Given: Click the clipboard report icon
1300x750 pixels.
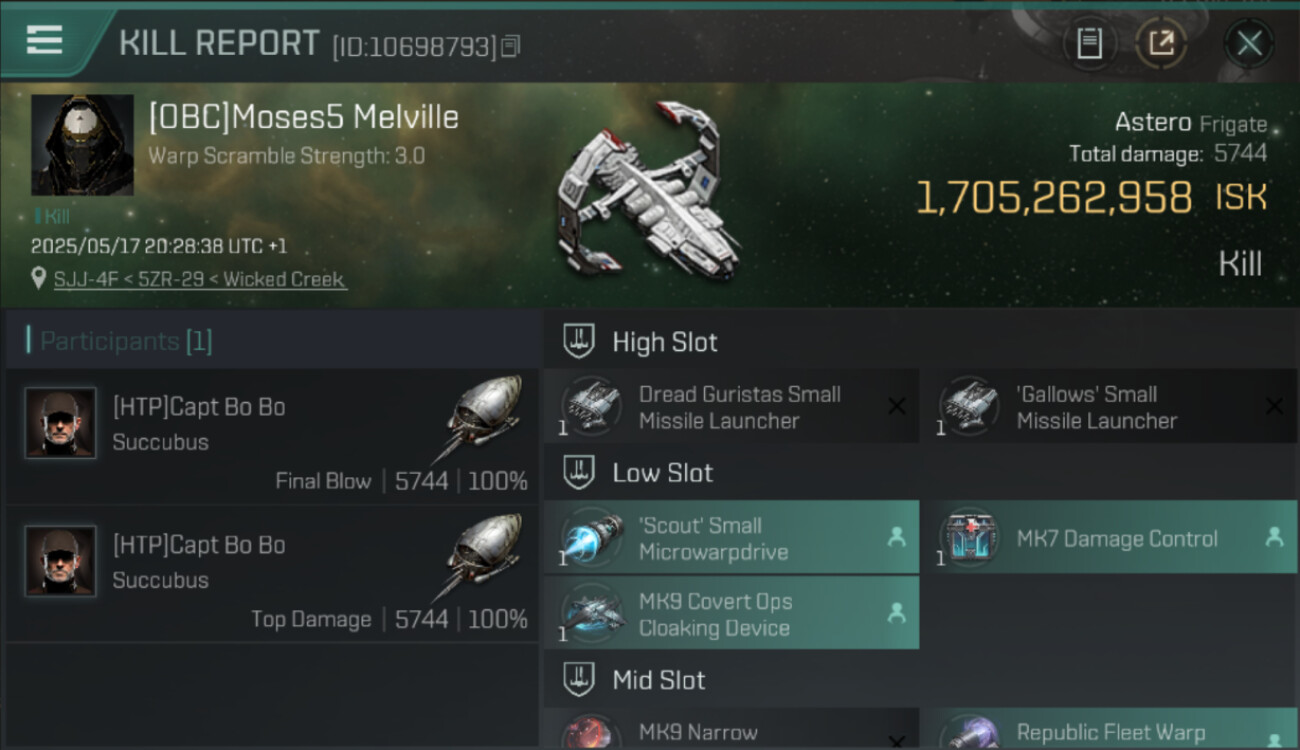Looking at the screenshot, I should click(1089, 43).
